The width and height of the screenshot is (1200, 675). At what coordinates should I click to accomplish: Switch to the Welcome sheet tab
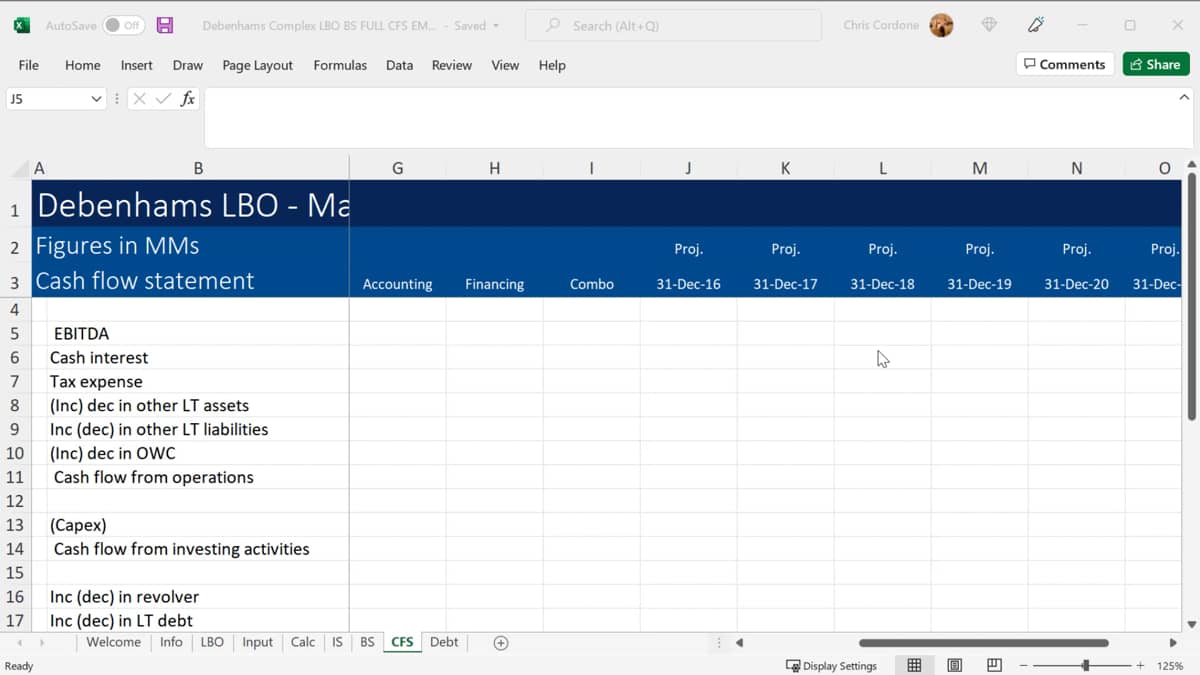[x=113, y=642]
